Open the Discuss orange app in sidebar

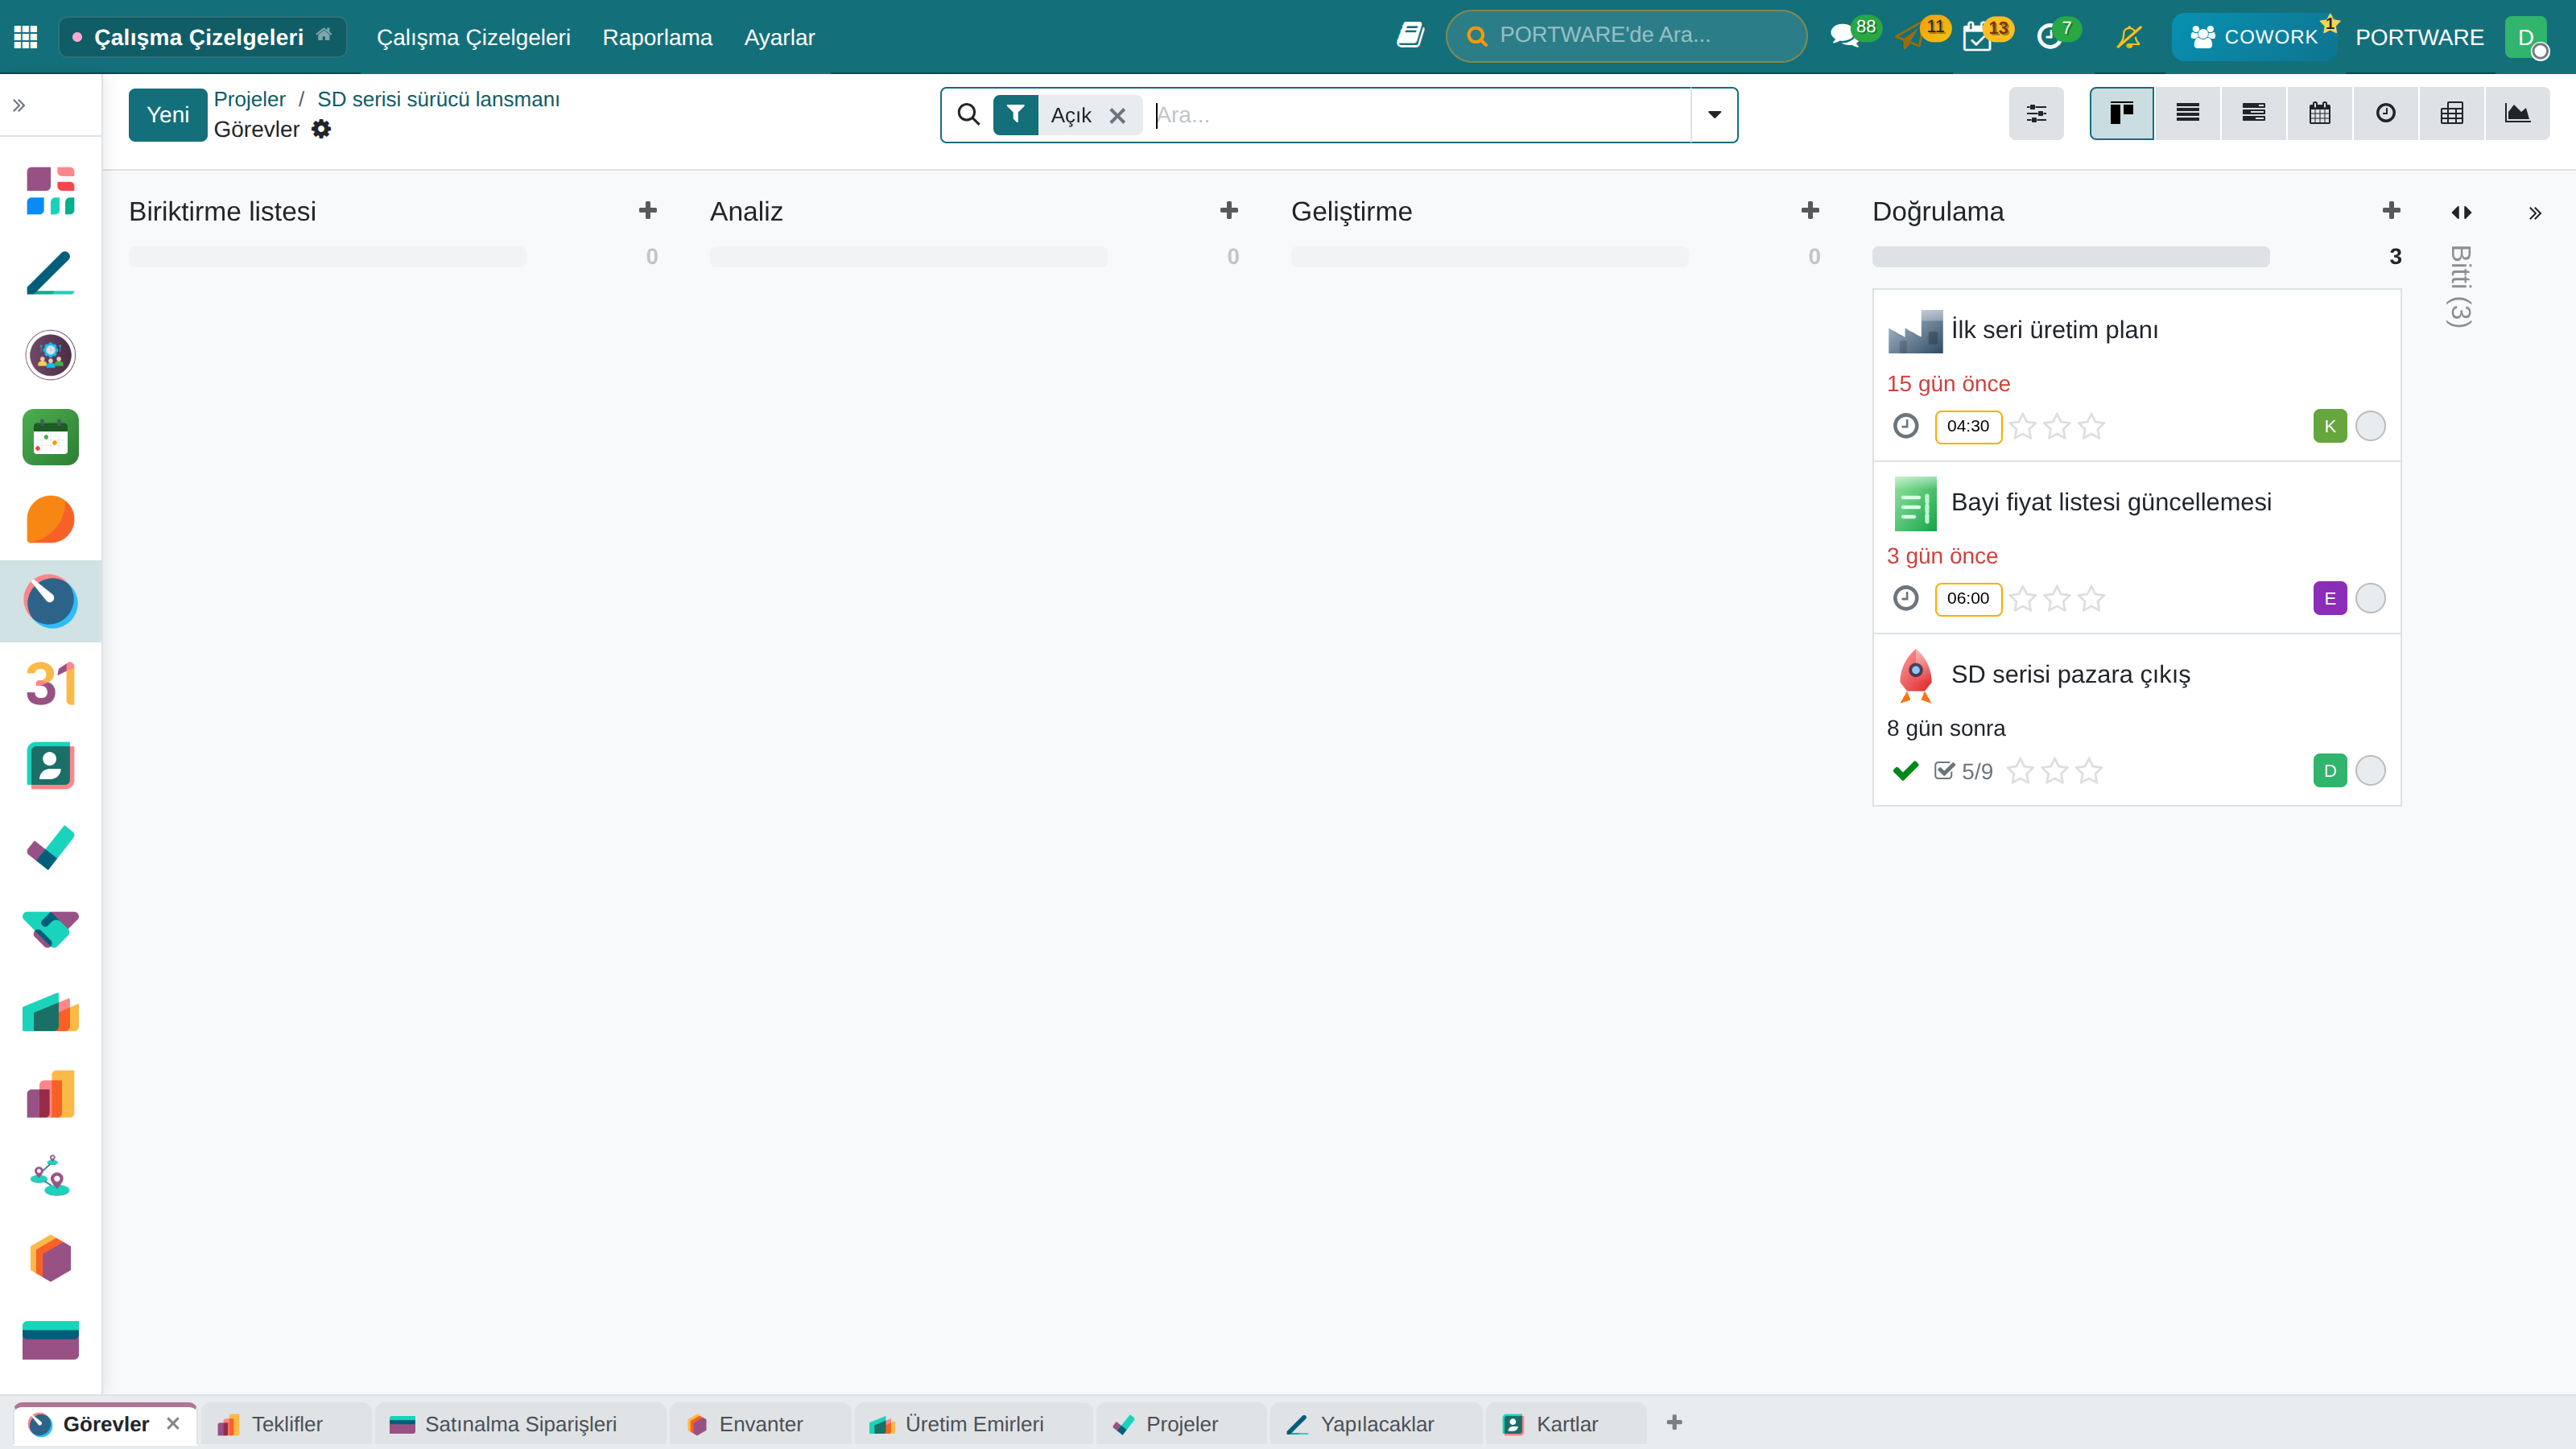[51, 519]
